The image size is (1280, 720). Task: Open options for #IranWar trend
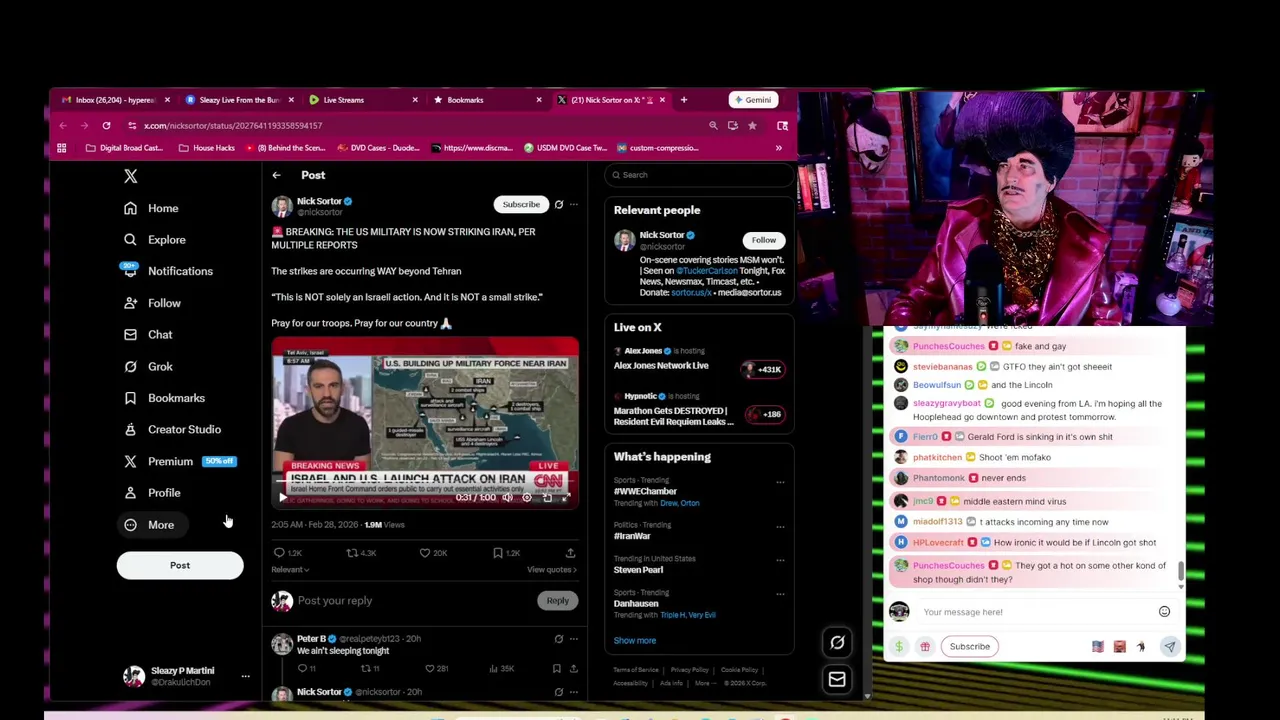(x=780, y=526)
